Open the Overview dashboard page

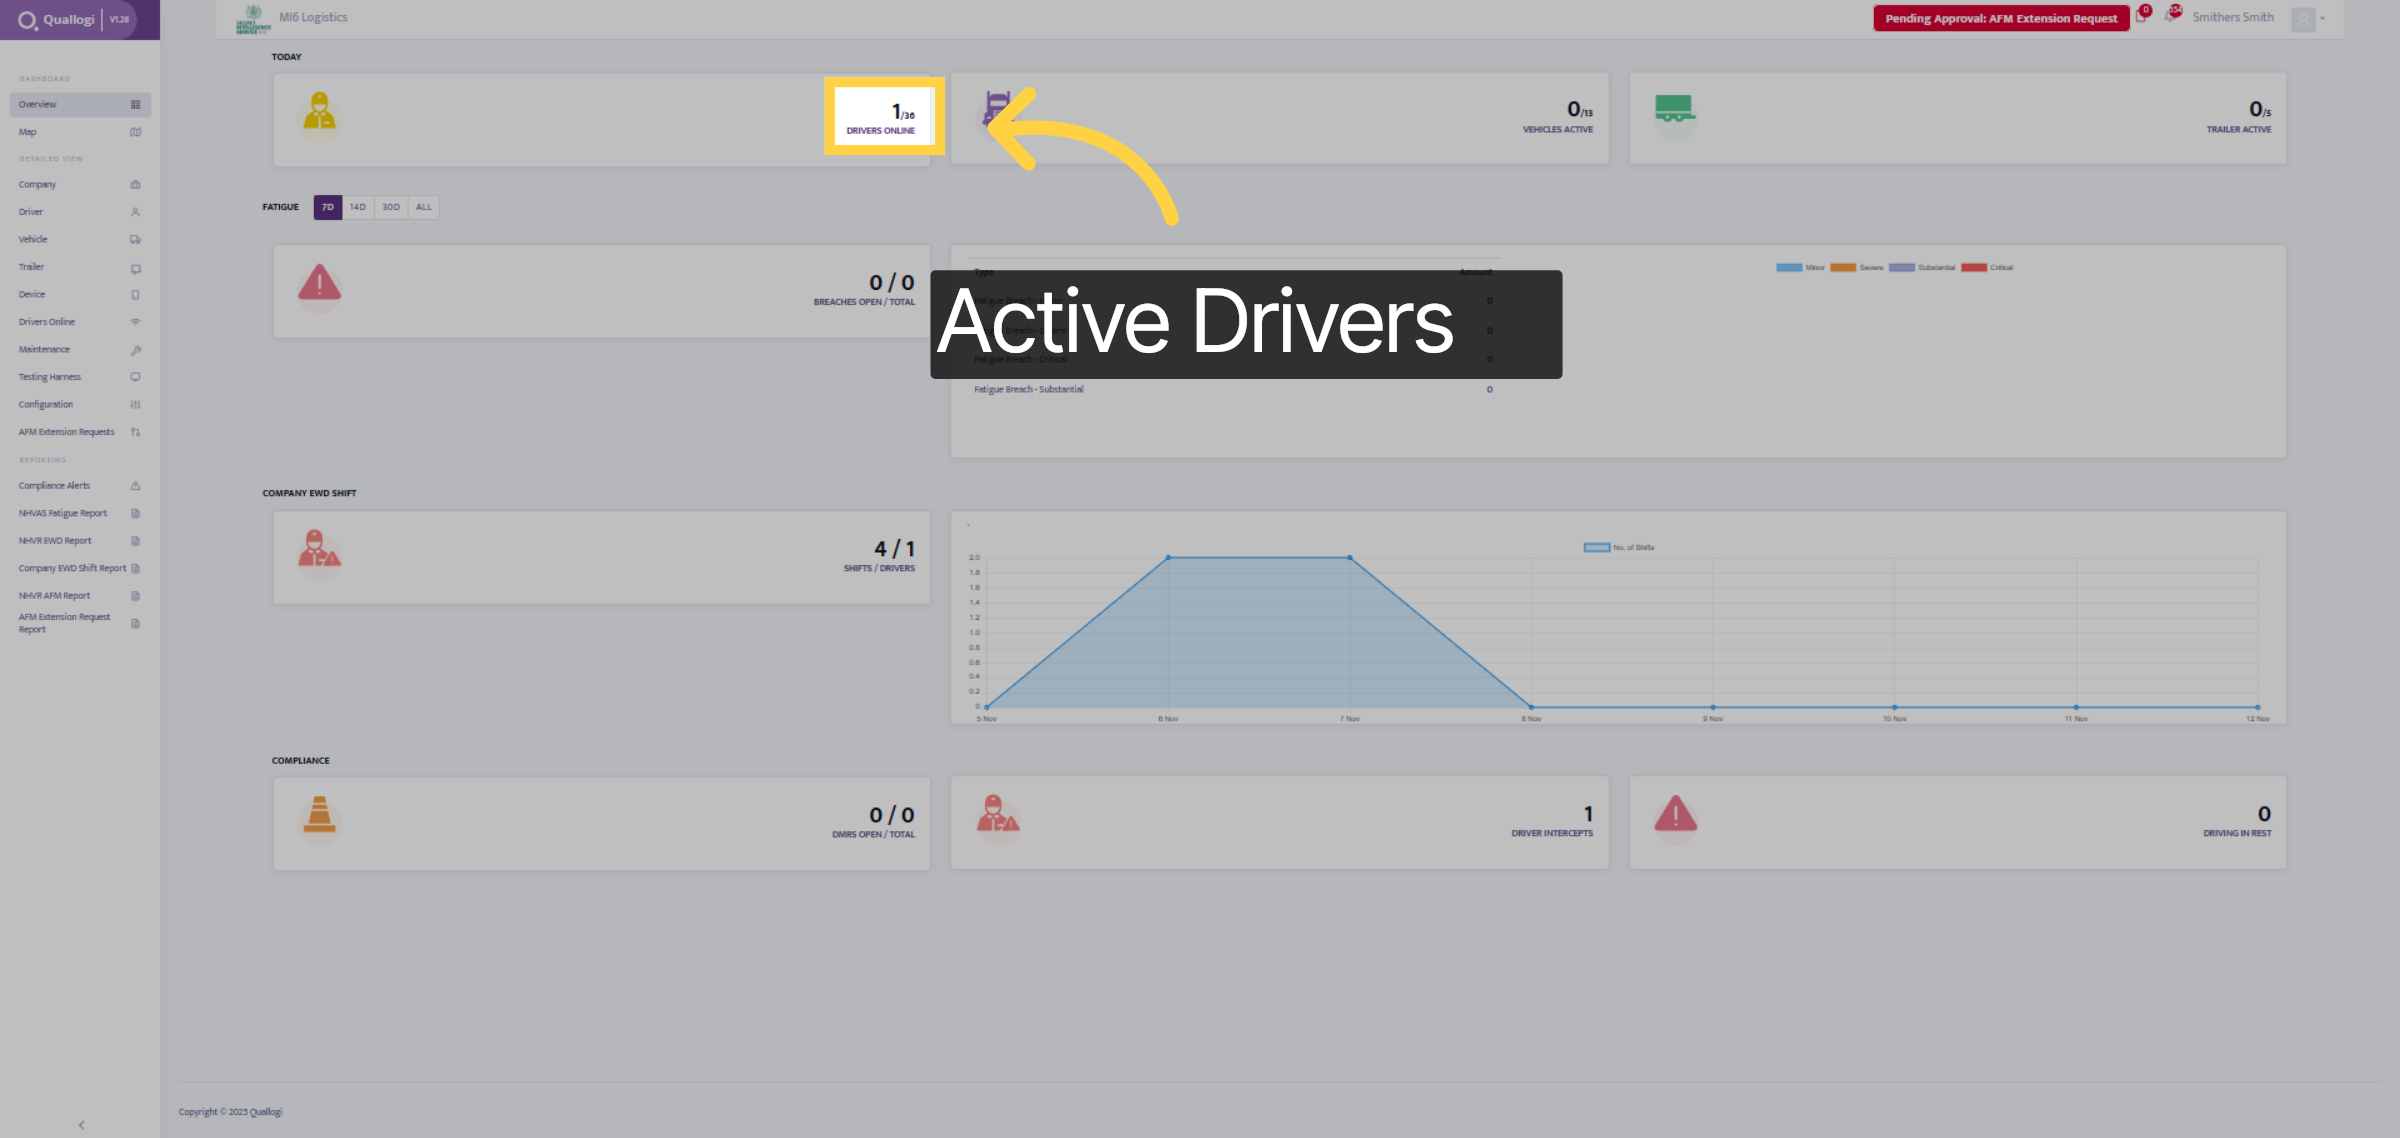[x=80, y=104]
